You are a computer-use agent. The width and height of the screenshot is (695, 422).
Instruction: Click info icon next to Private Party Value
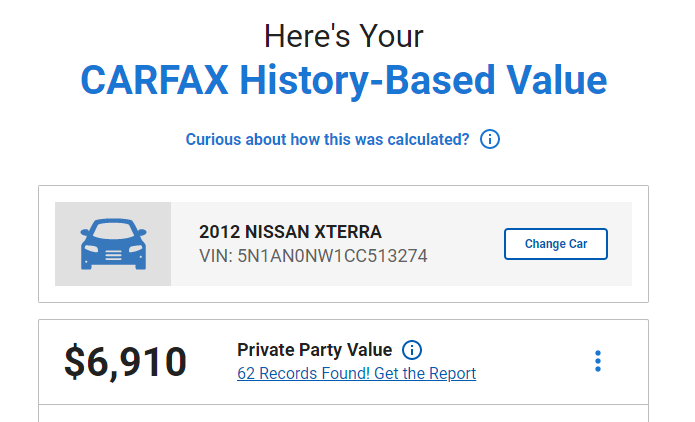(412, 350)
